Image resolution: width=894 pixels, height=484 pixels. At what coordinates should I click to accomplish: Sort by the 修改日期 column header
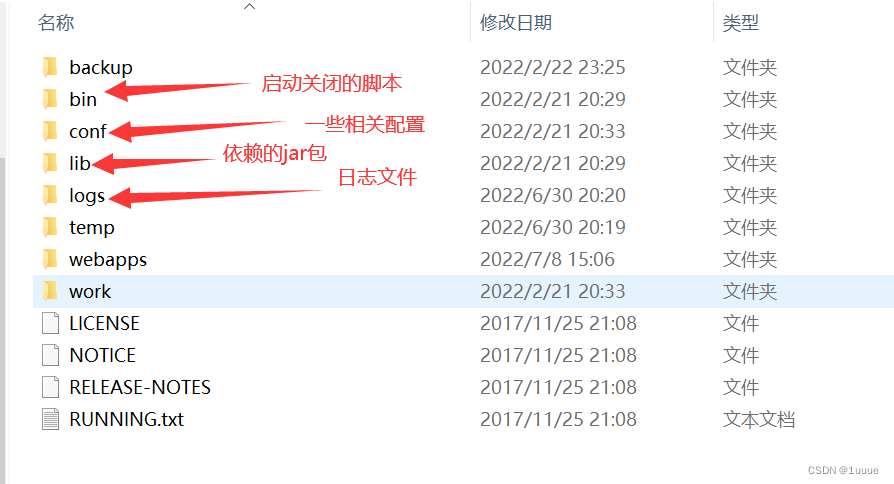[516, 23]
